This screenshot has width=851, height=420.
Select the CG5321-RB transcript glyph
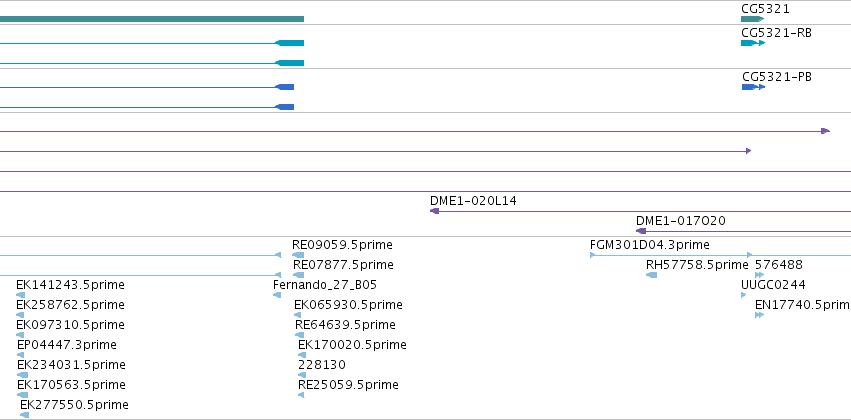pyautogui.click(x=753, y=43)
